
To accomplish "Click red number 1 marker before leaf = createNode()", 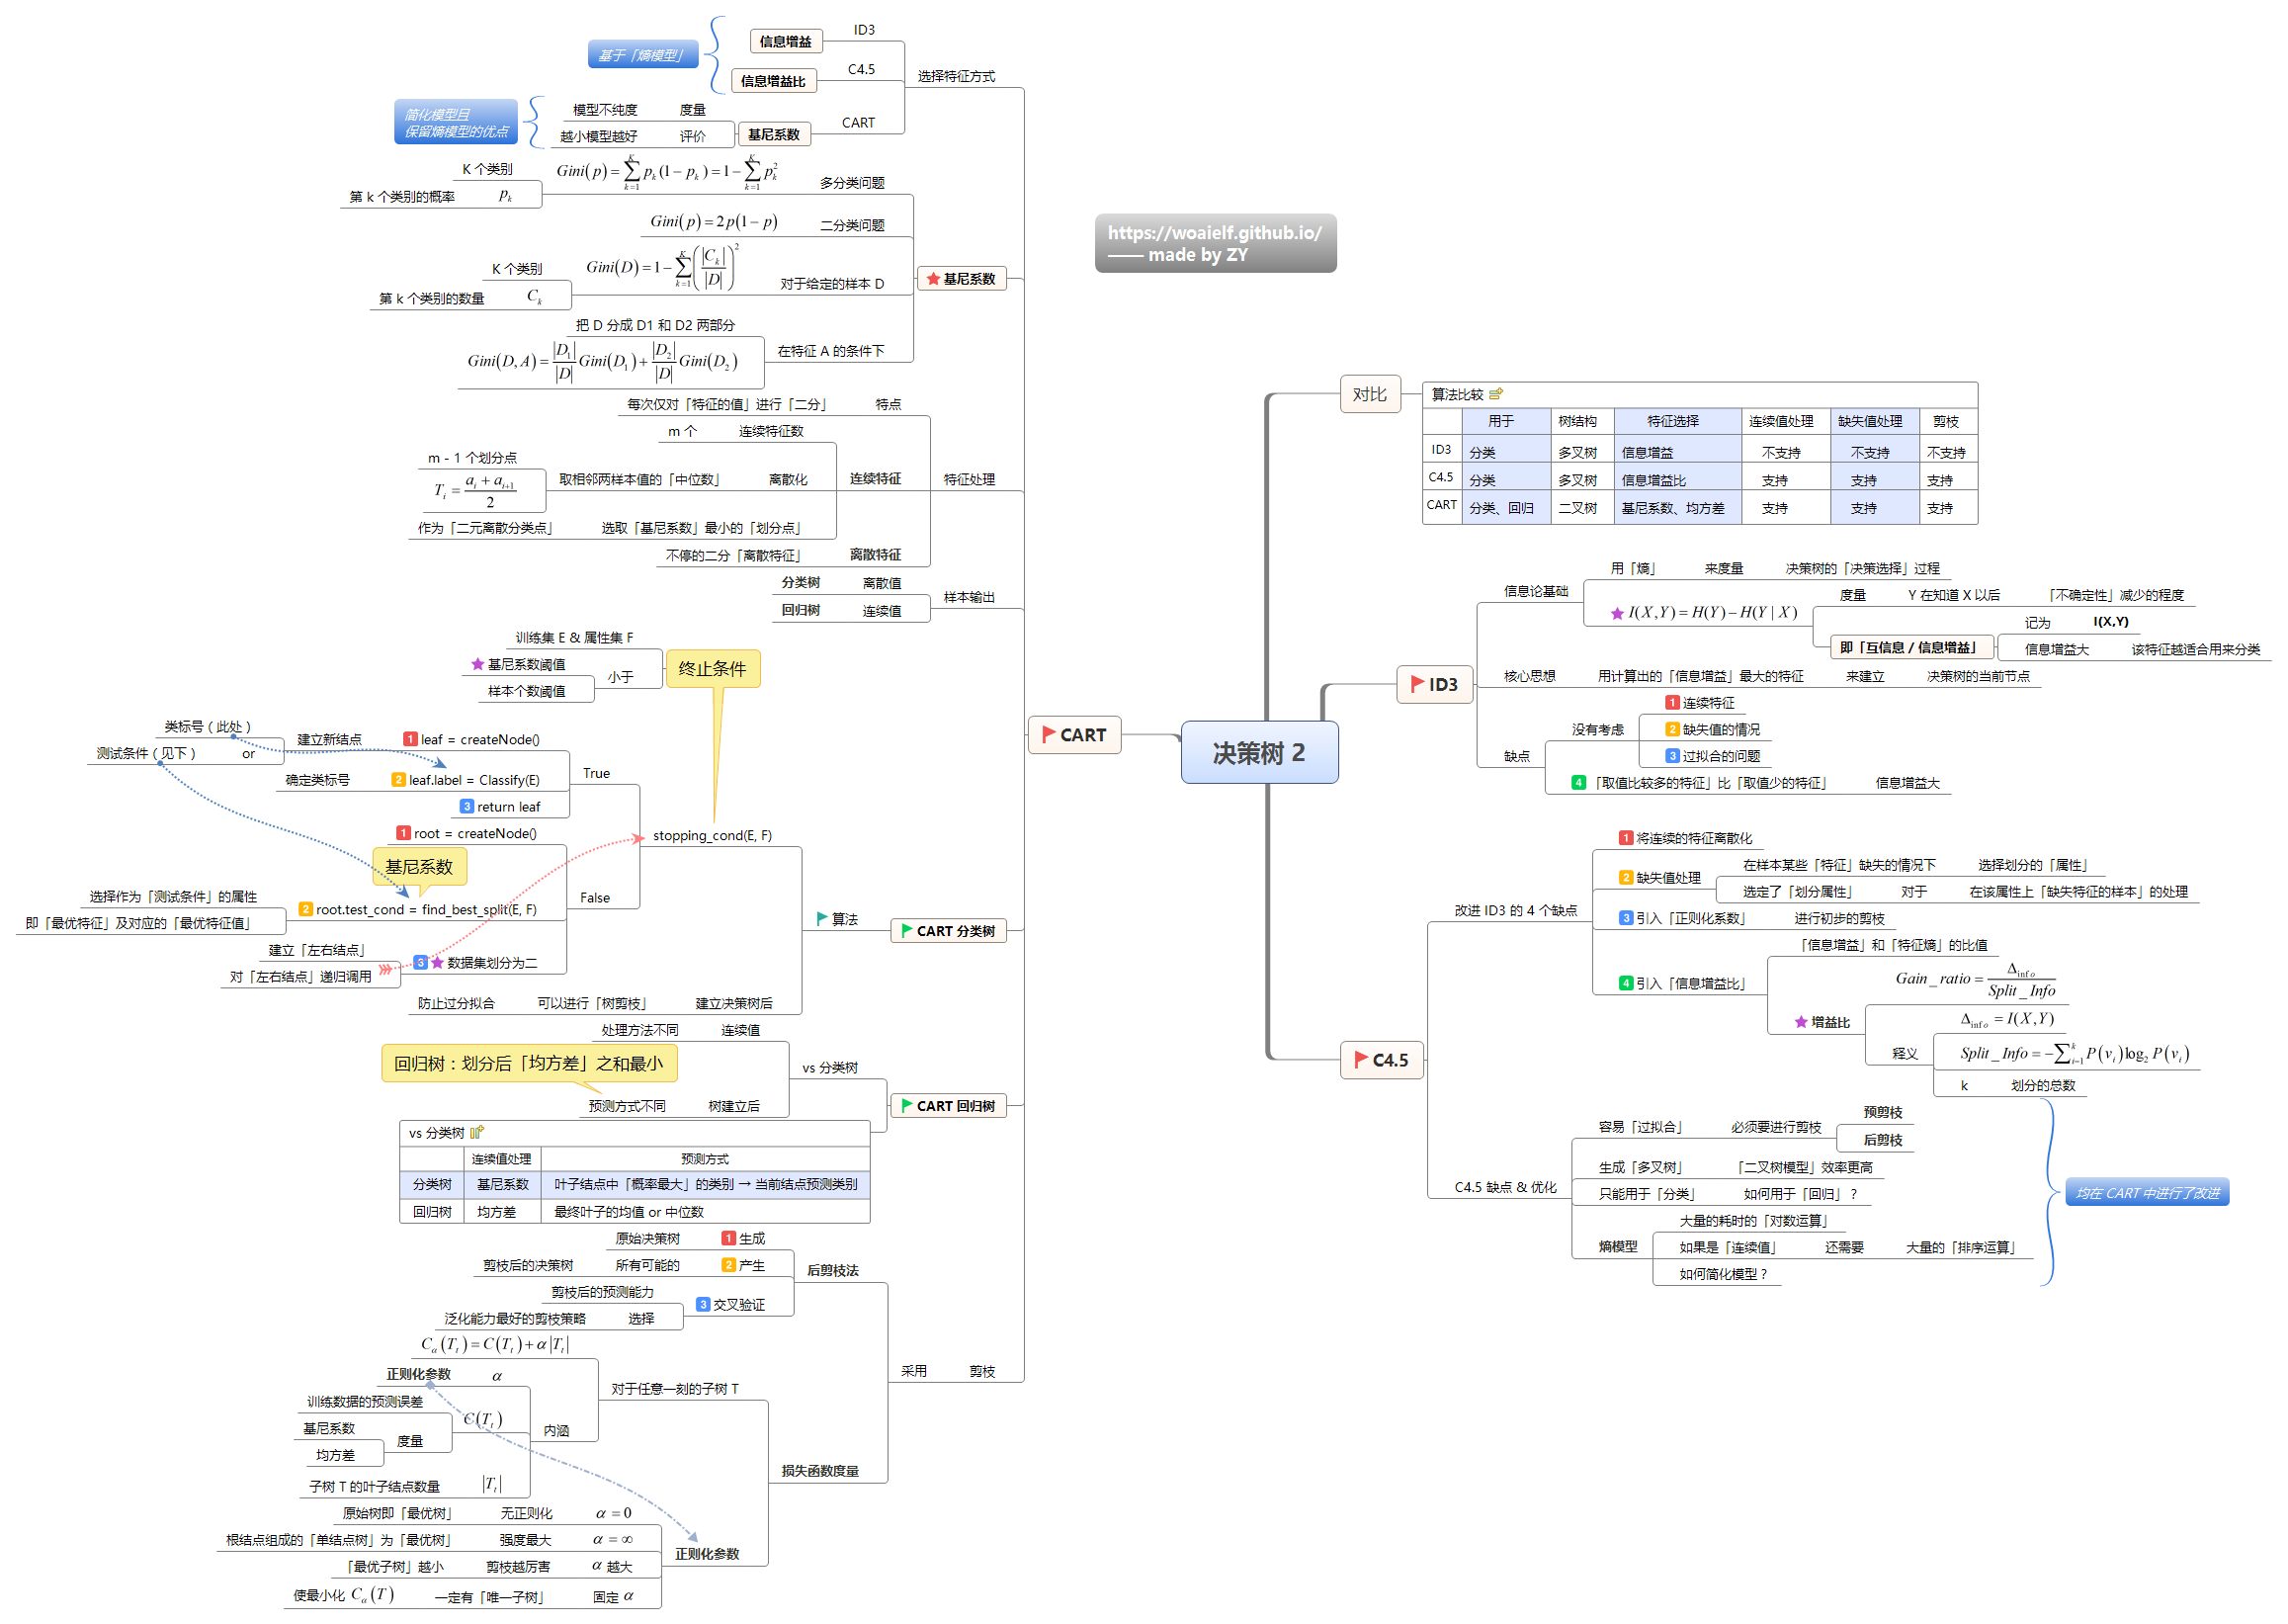I will 410,739.
